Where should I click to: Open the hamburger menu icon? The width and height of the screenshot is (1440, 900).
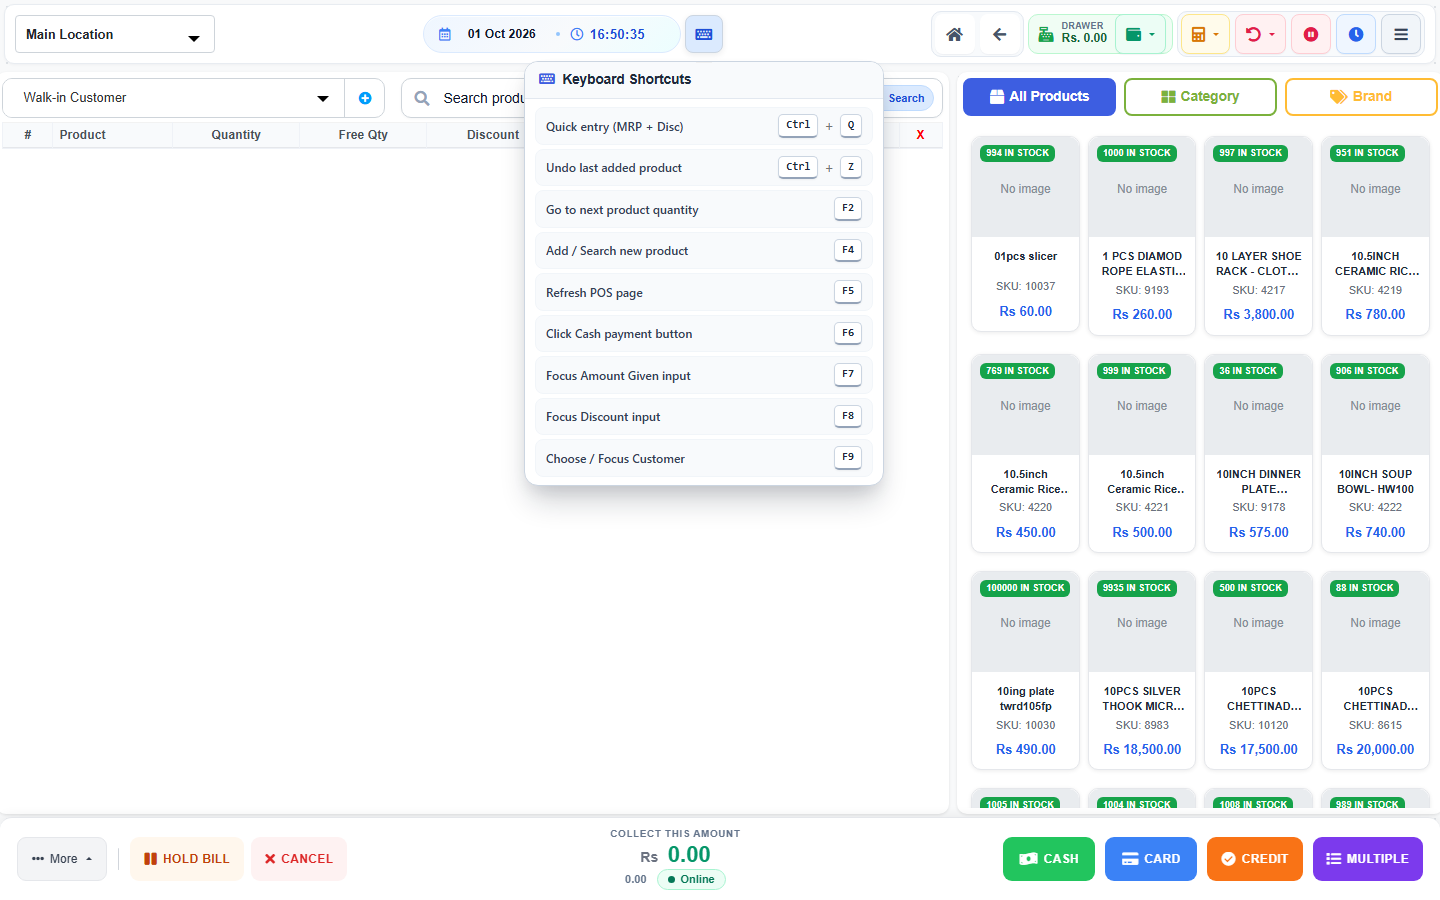1401,34
